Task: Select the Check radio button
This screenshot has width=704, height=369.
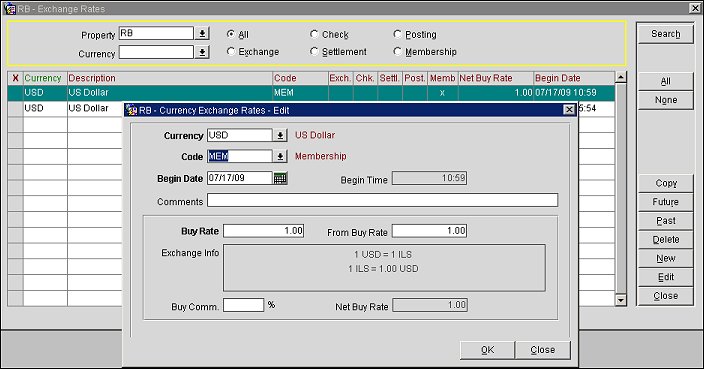Action: [x=314, y=34]
